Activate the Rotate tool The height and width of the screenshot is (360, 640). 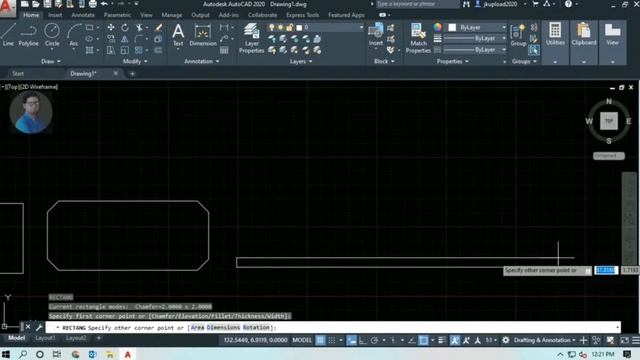pos(124,27)
